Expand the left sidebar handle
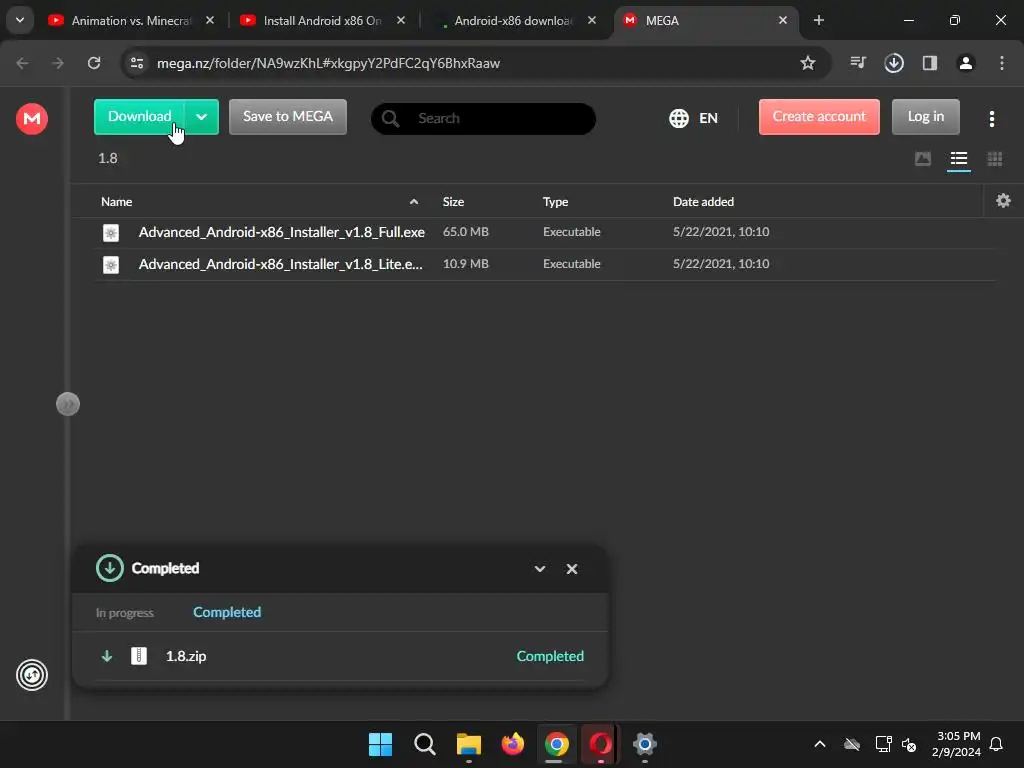 click(x=68, y=404)
